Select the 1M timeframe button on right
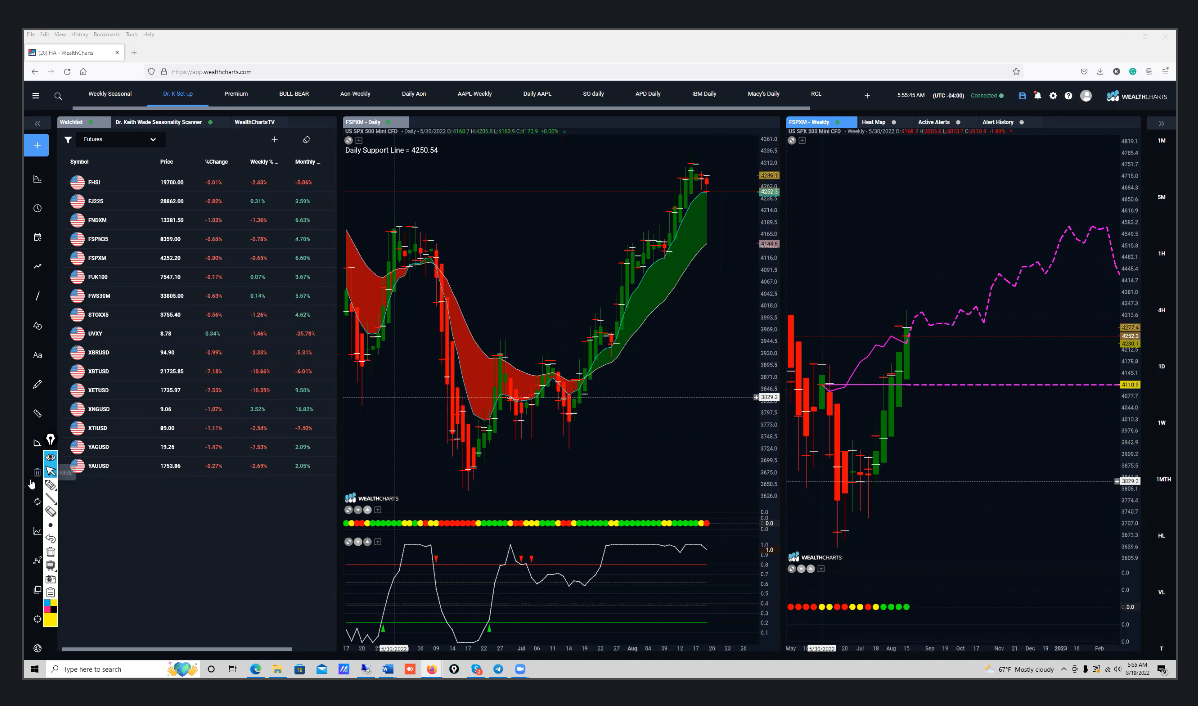 pyautogui.click(x=1161, y=141)
